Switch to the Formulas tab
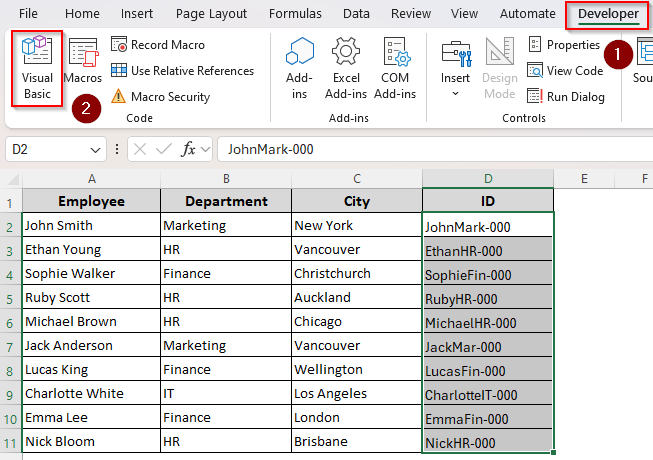The width and height of the screenshot is (653, 460). click(x=295, y=14)
